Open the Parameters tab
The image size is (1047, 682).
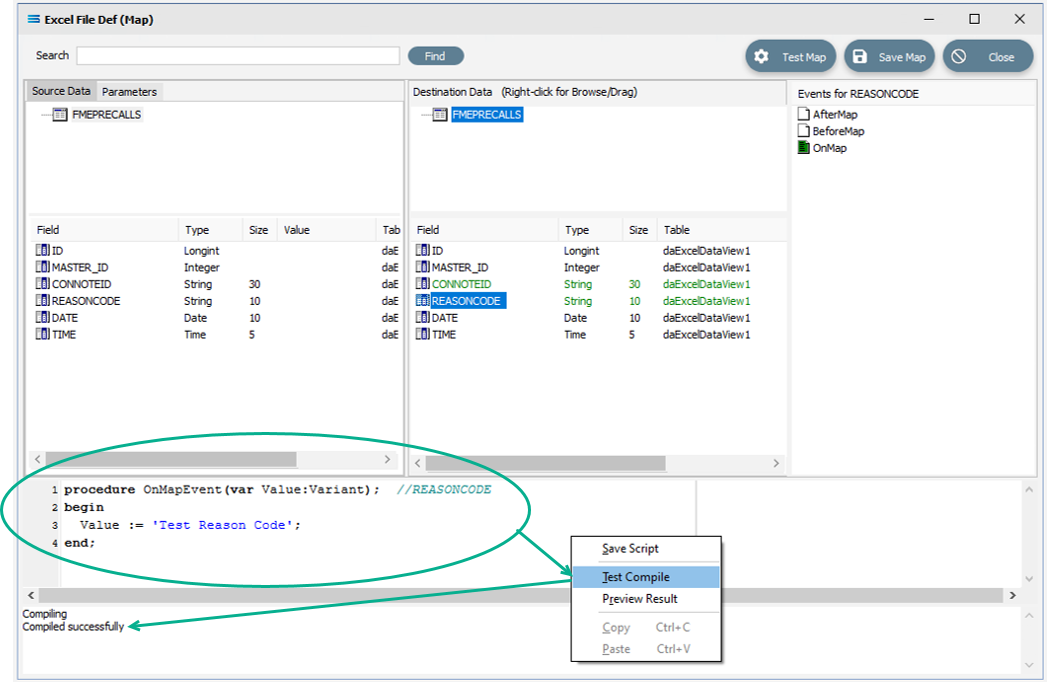coord(130,92)
